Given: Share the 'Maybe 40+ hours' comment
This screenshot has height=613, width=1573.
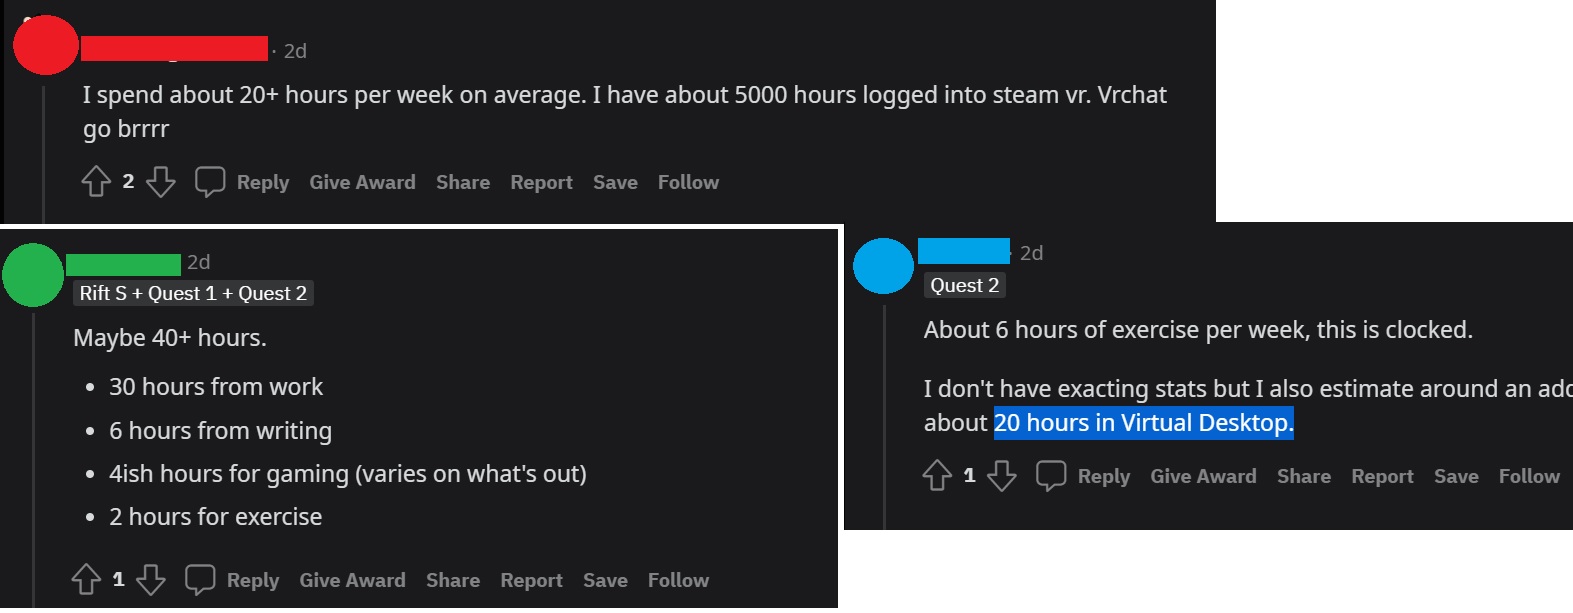Looking at the screenshot, I should pos(453,580).
